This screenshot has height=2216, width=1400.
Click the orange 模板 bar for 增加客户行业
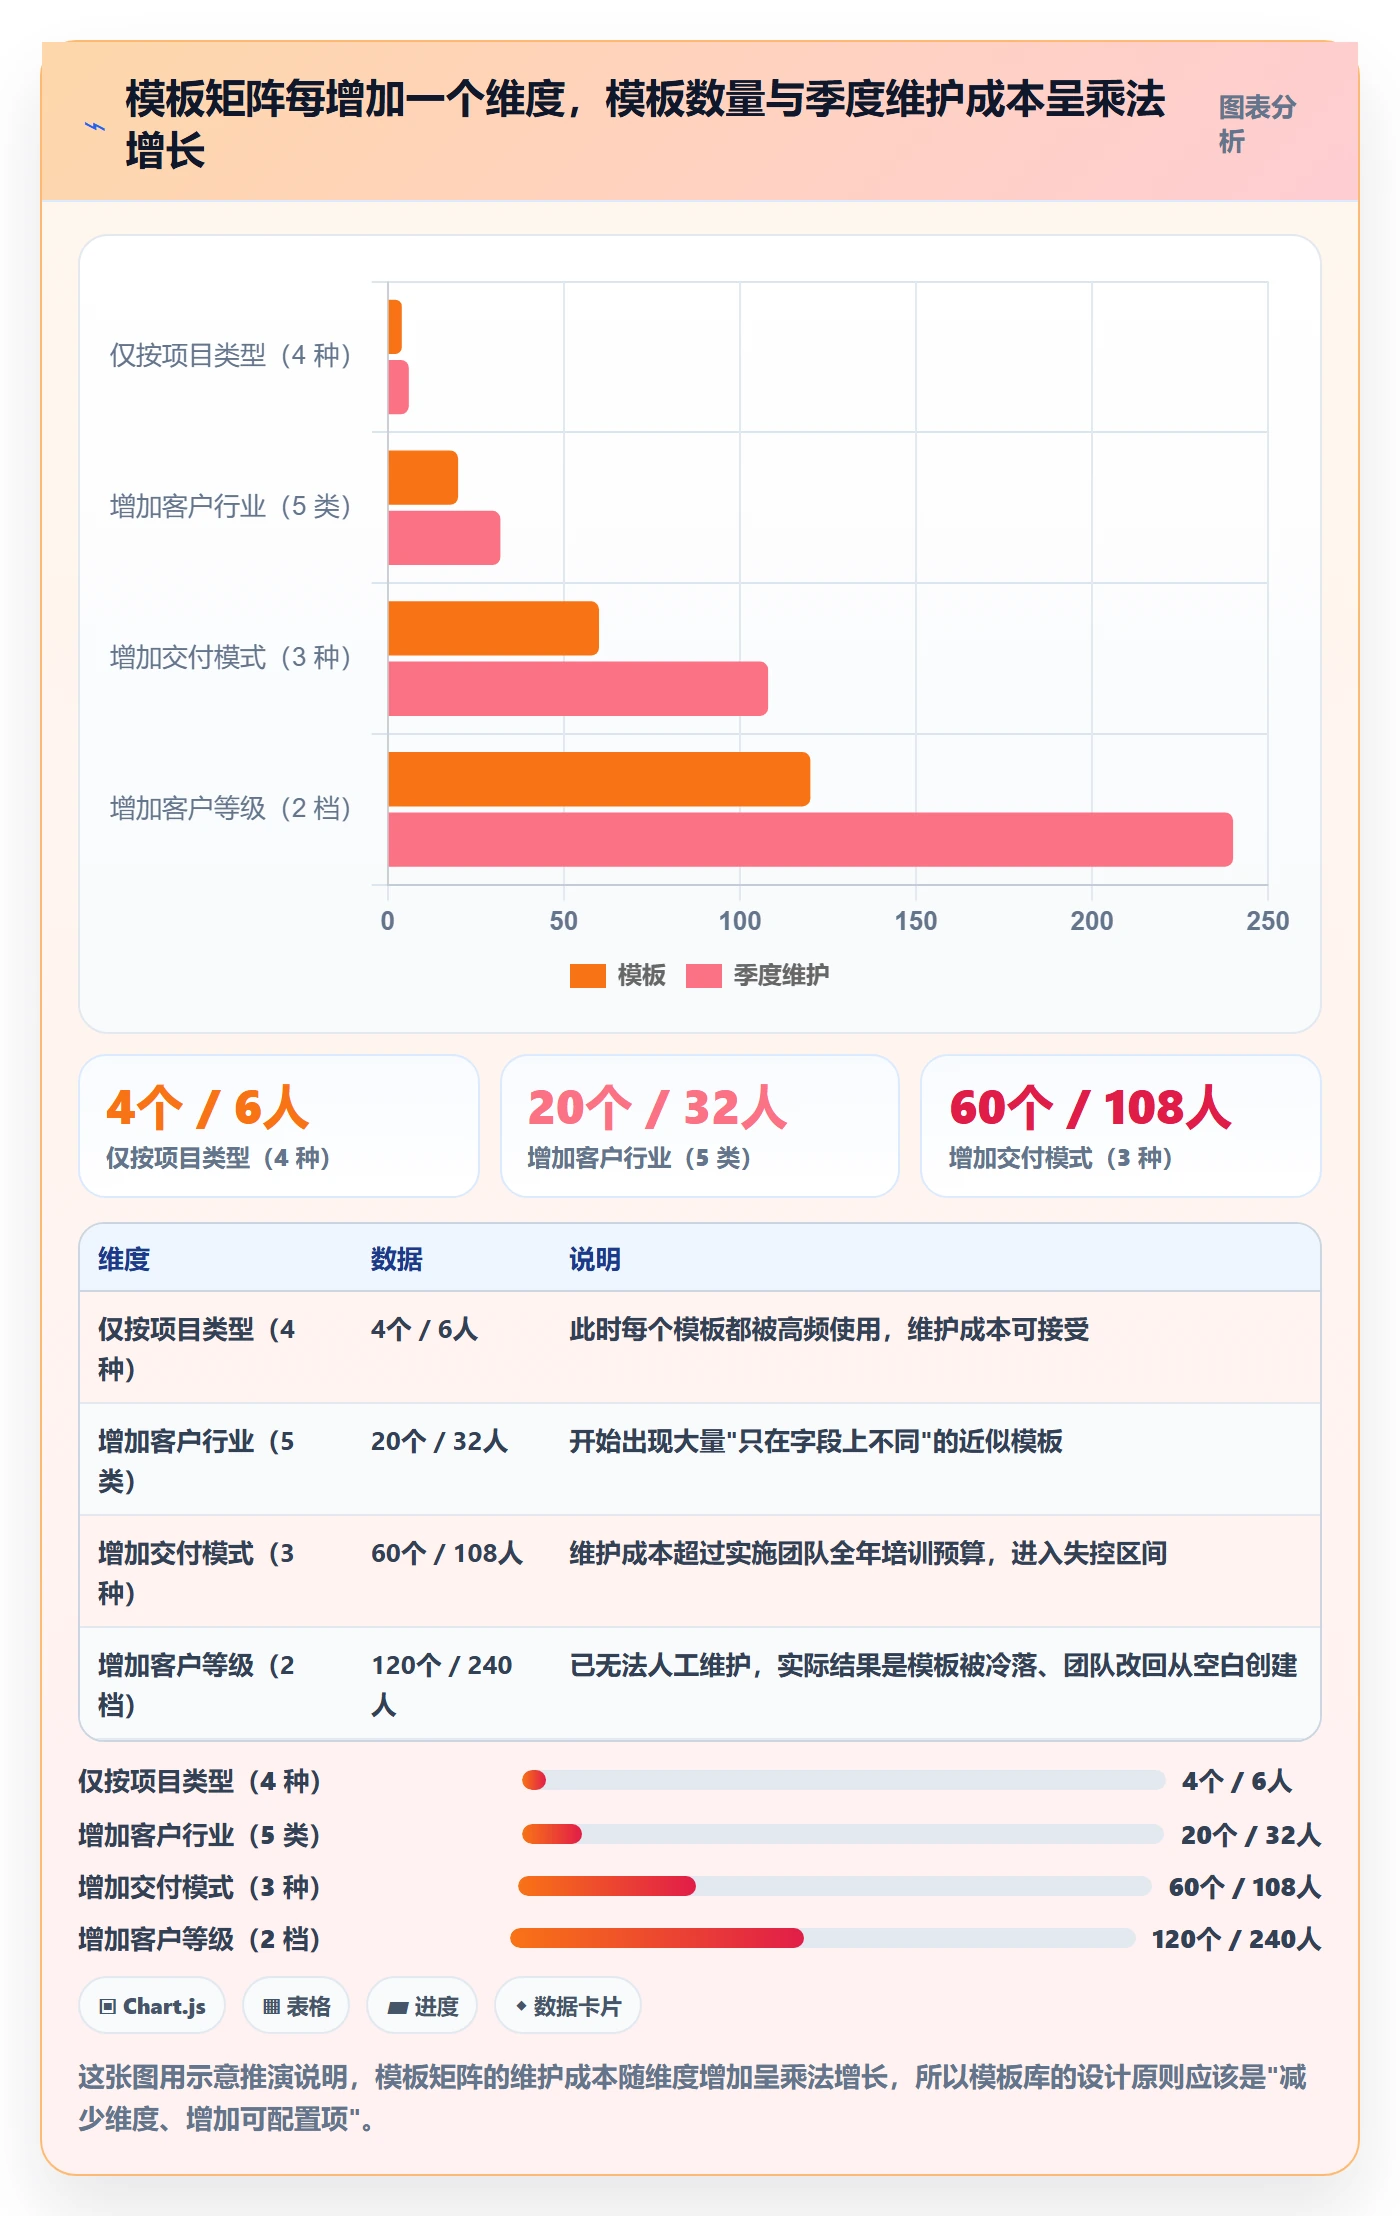coord(423,477)
